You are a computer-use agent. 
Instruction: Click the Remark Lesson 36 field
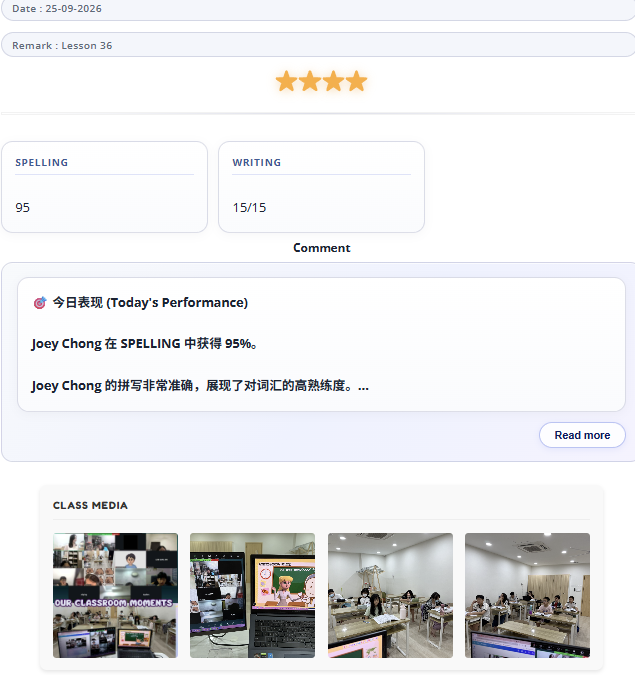pyautogui.click(x=318, y=45)
